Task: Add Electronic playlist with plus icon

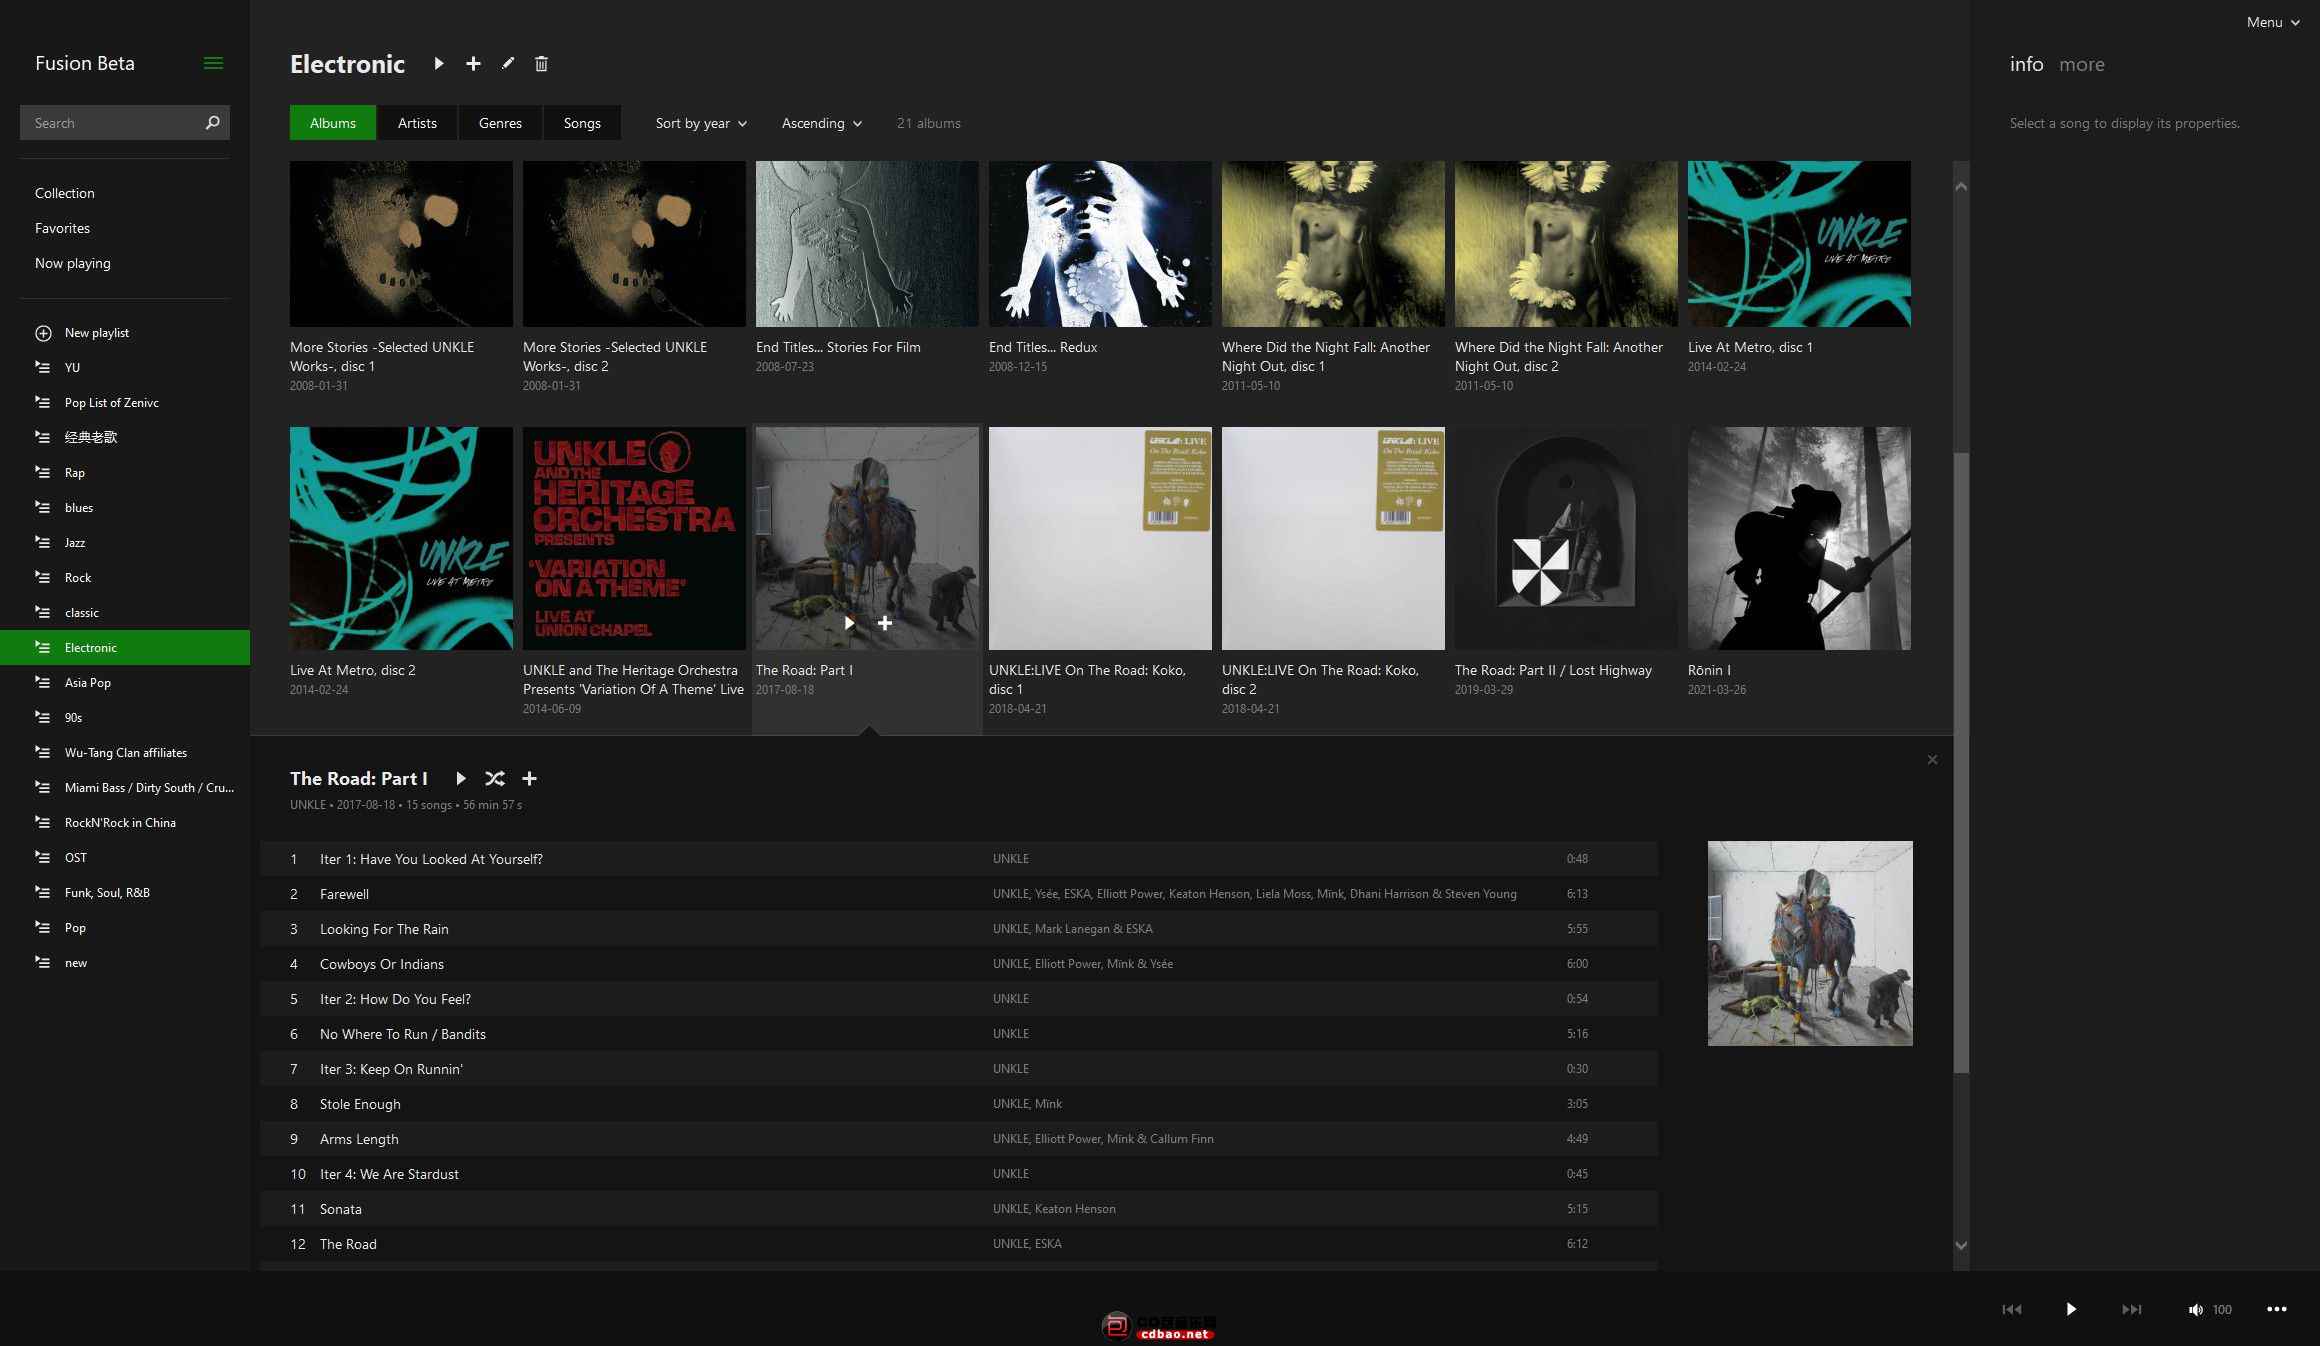Action: 473,64
